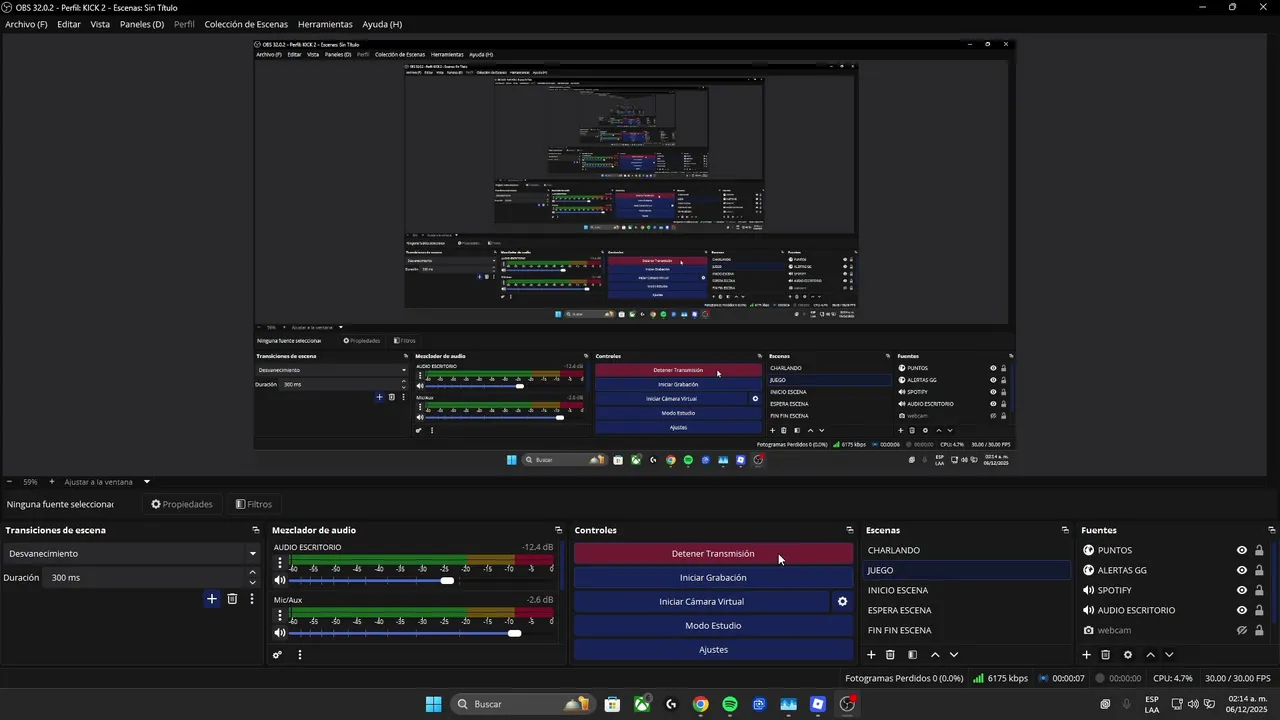Click the duration 300 ms field

coord(146,578)
